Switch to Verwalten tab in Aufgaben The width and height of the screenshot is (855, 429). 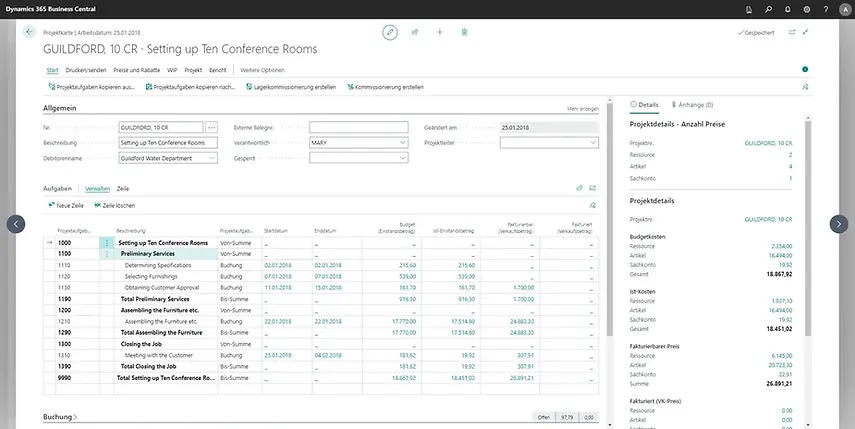click(98, 189)
